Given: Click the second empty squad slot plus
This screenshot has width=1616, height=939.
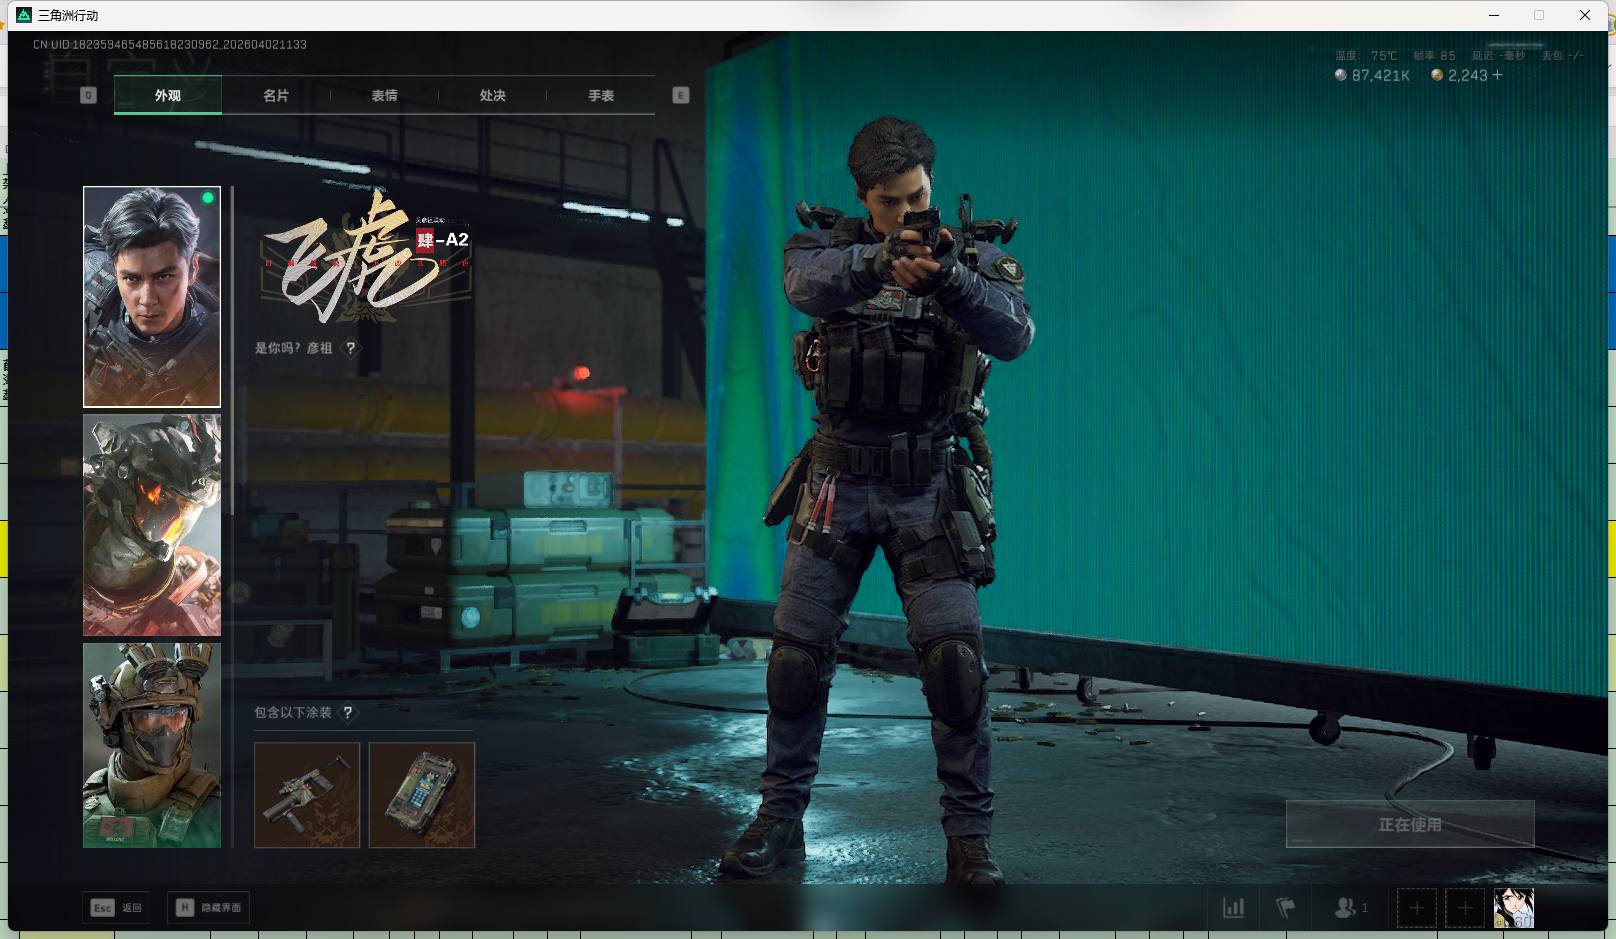Looking at the screenshot, I should click(1465, 908).
